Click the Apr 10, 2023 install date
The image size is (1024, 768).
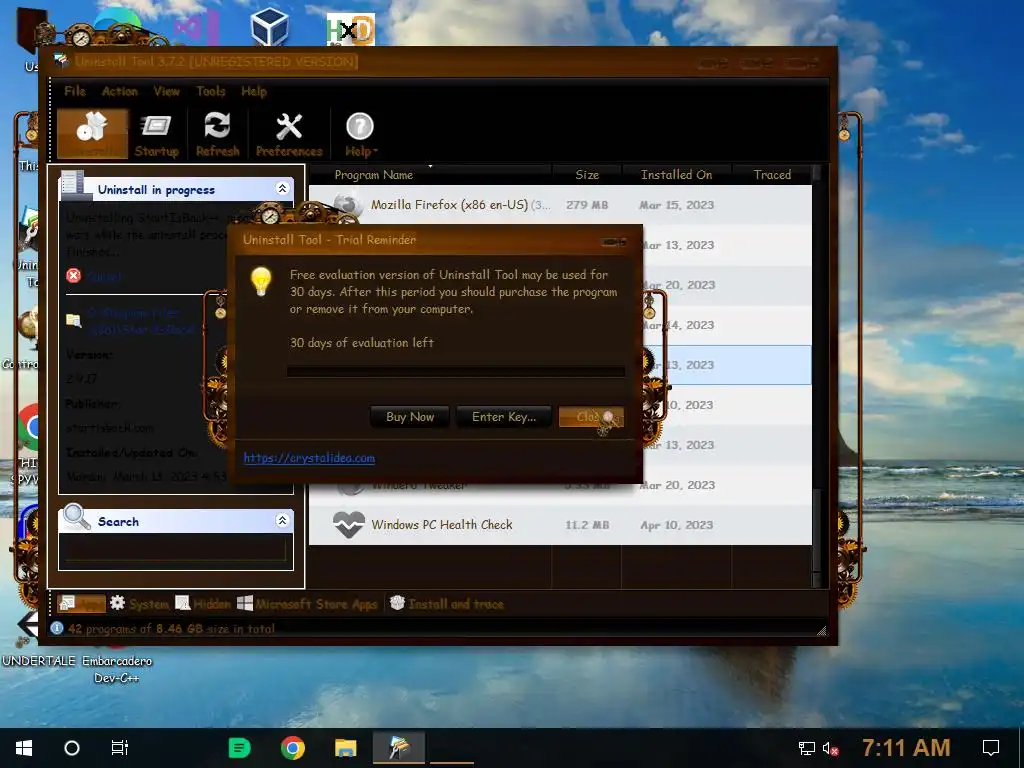pos(676,525)
